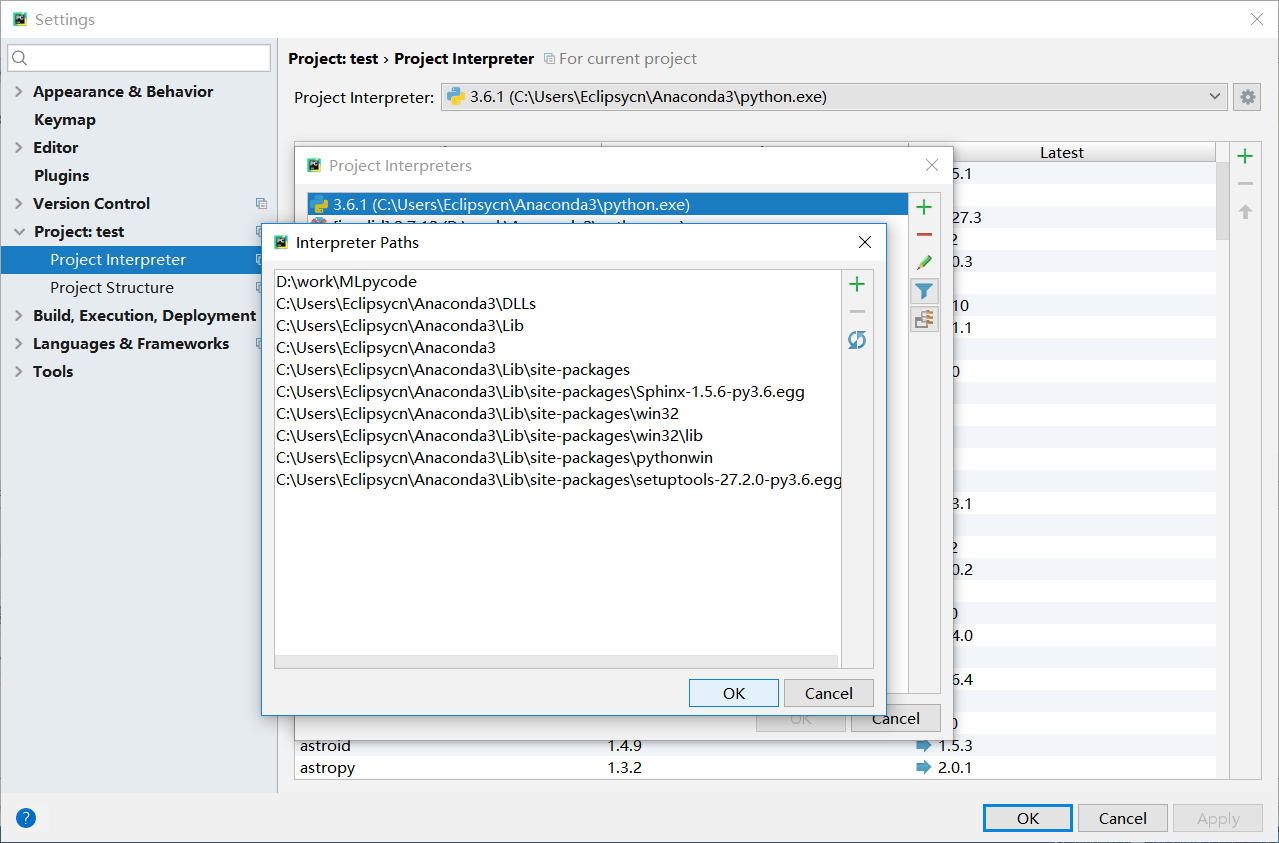Open the help question mark icon
This screenshot has height=843, width=1279.
[x=26, y=818]
